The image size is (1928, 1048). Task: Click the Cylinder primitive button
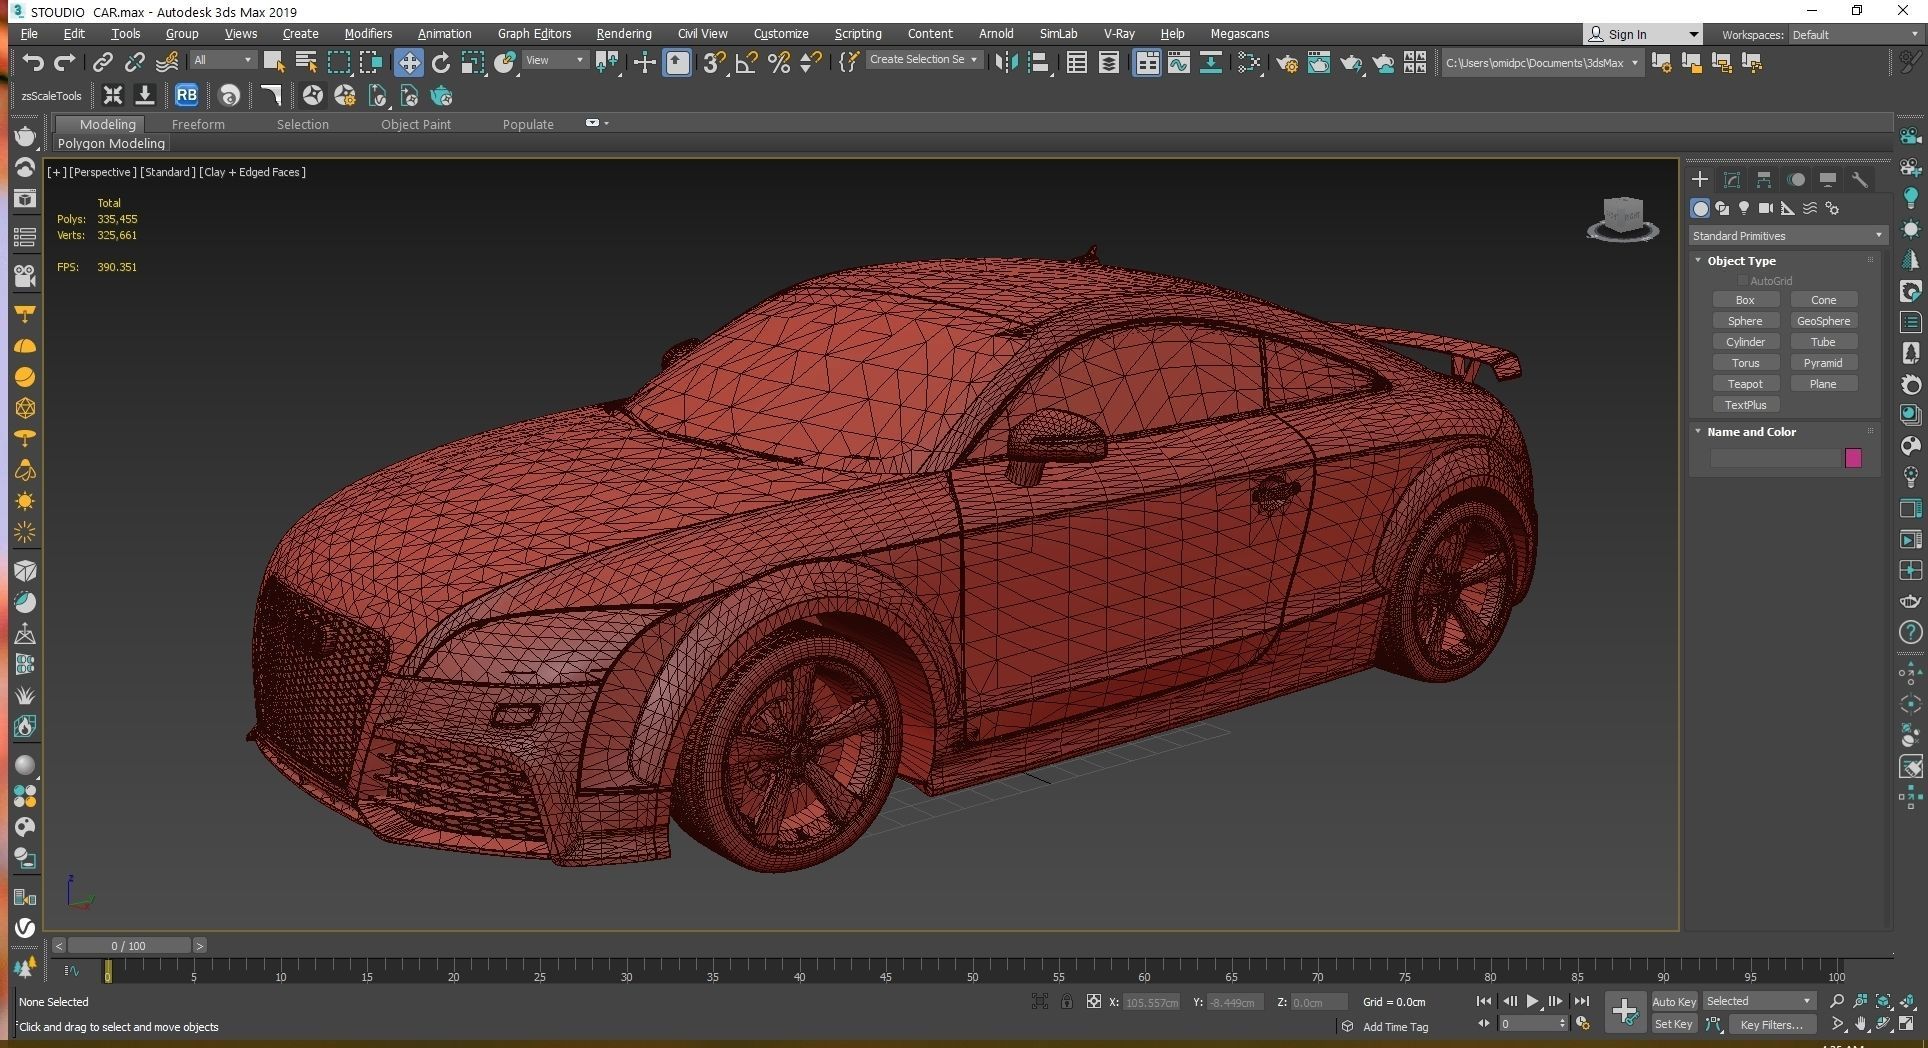1745,342
